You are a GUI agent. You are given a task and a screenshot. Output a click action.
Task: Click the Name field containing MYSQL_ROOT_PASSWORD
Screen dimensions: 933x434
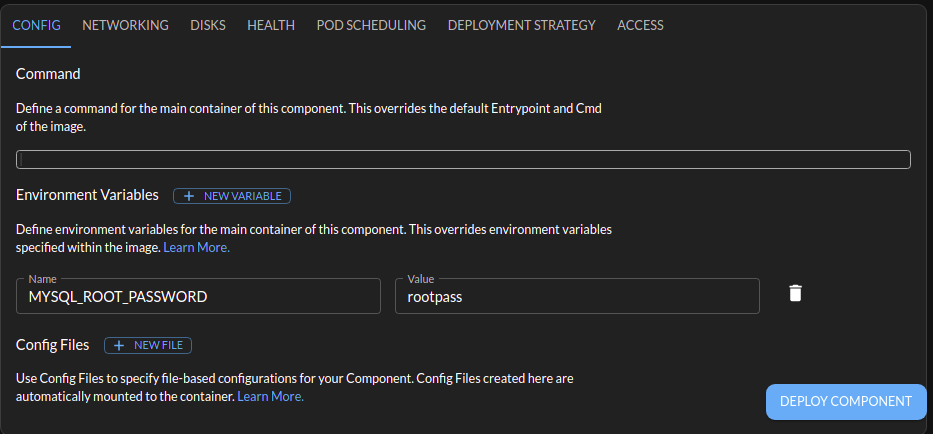point(198,296)
